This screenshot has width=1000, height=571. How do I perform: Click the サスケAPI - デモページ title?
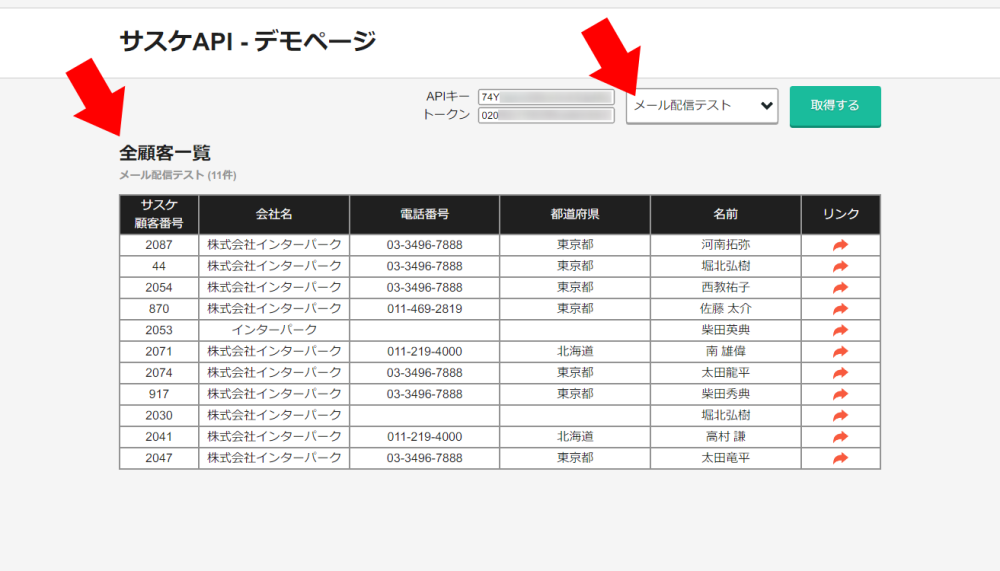pyautogui.click(x=247, y=41)
